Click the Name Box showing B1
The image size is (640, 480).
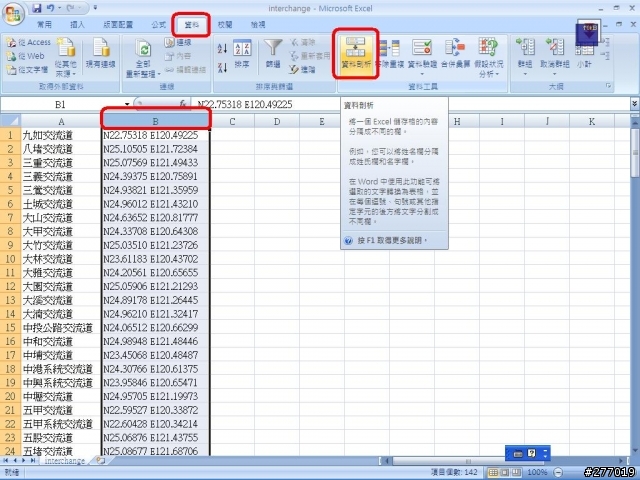pyautogui.click(x=60, y=104)
